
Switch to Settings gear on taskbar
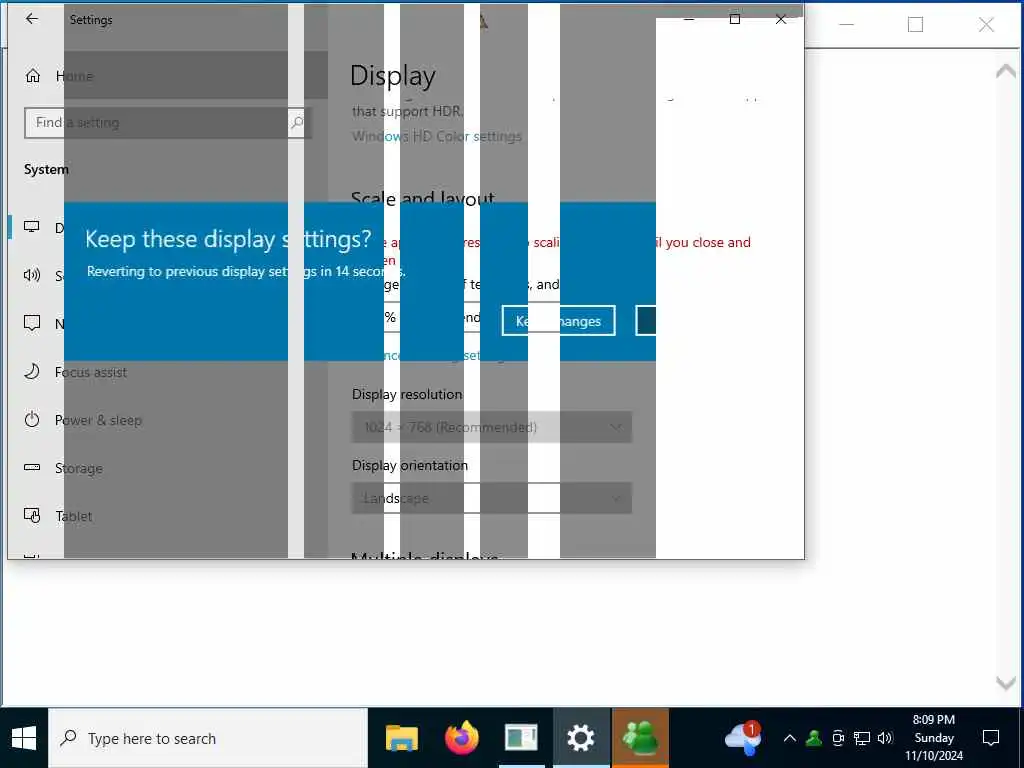point(581,739)
